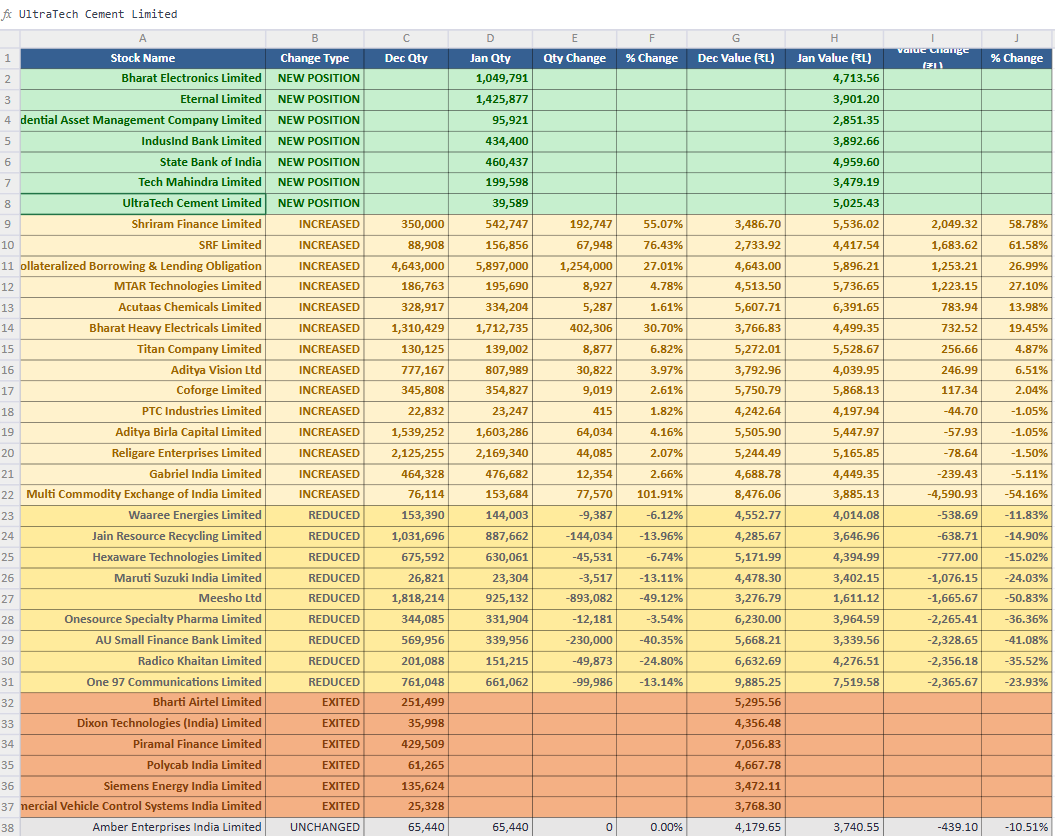Click Jan Value 5,025.43 cell

[834, 203]
